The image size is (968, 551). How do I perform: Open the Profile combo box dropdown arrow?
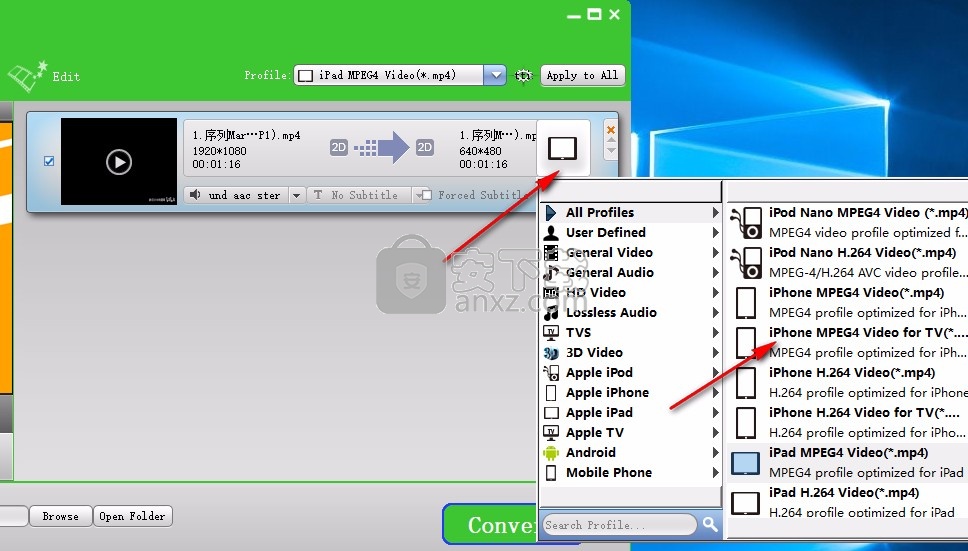(x=495, y=75)
